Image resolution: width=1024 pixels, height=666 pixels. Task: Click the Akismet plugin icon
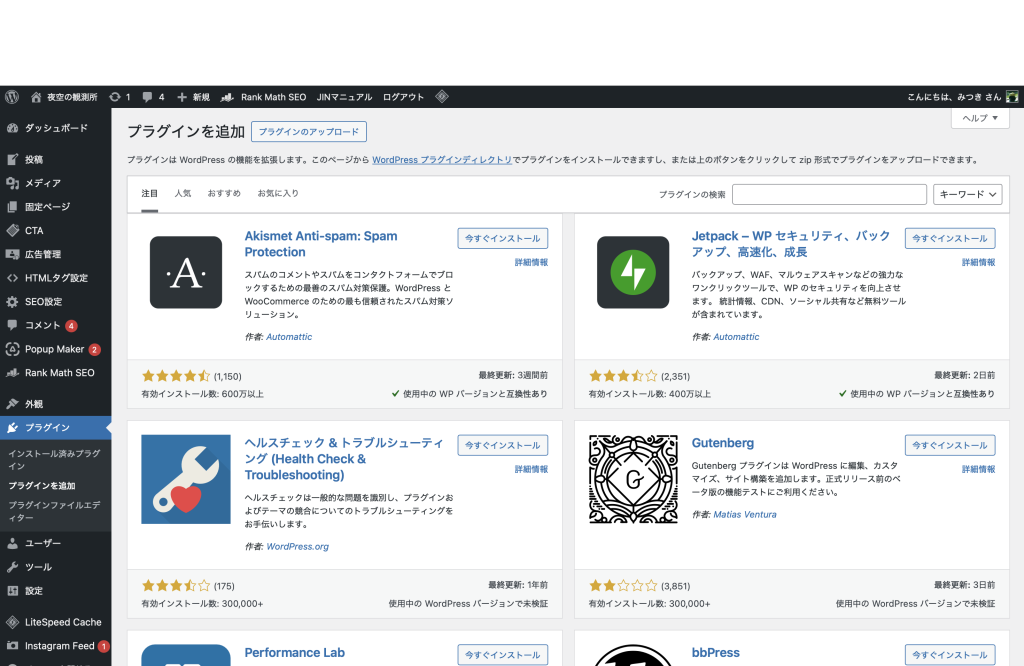click(186, 272)
